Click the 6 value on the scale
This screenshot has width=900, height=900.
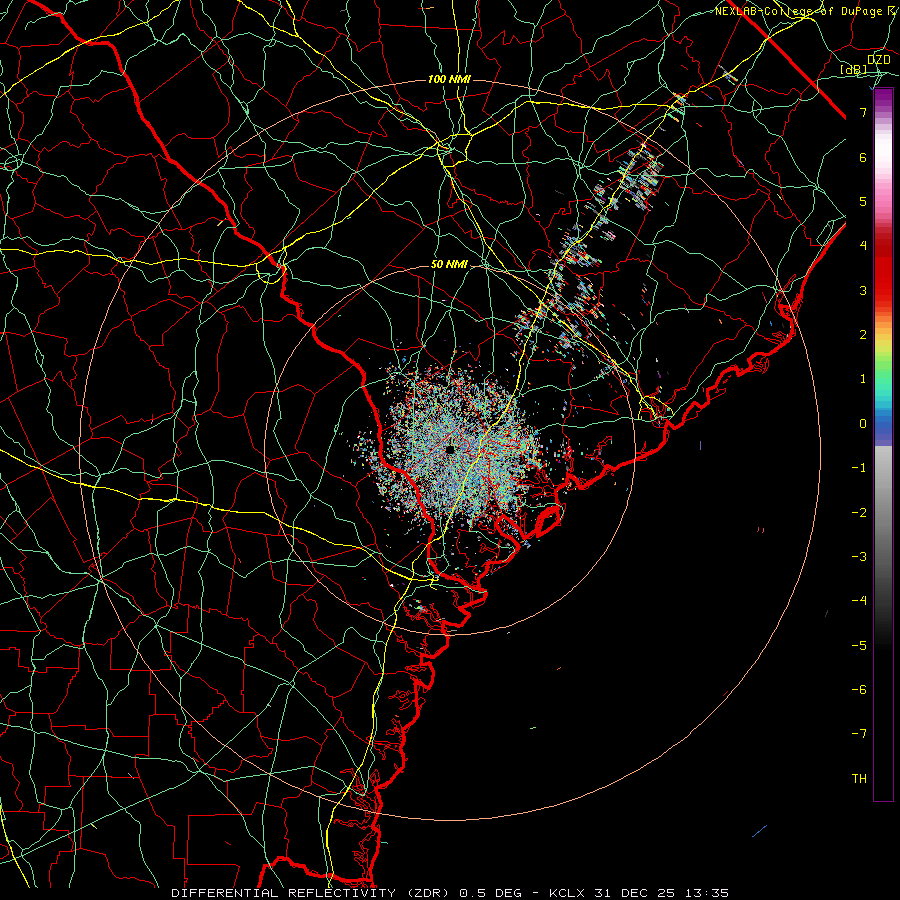coord(863,157)
